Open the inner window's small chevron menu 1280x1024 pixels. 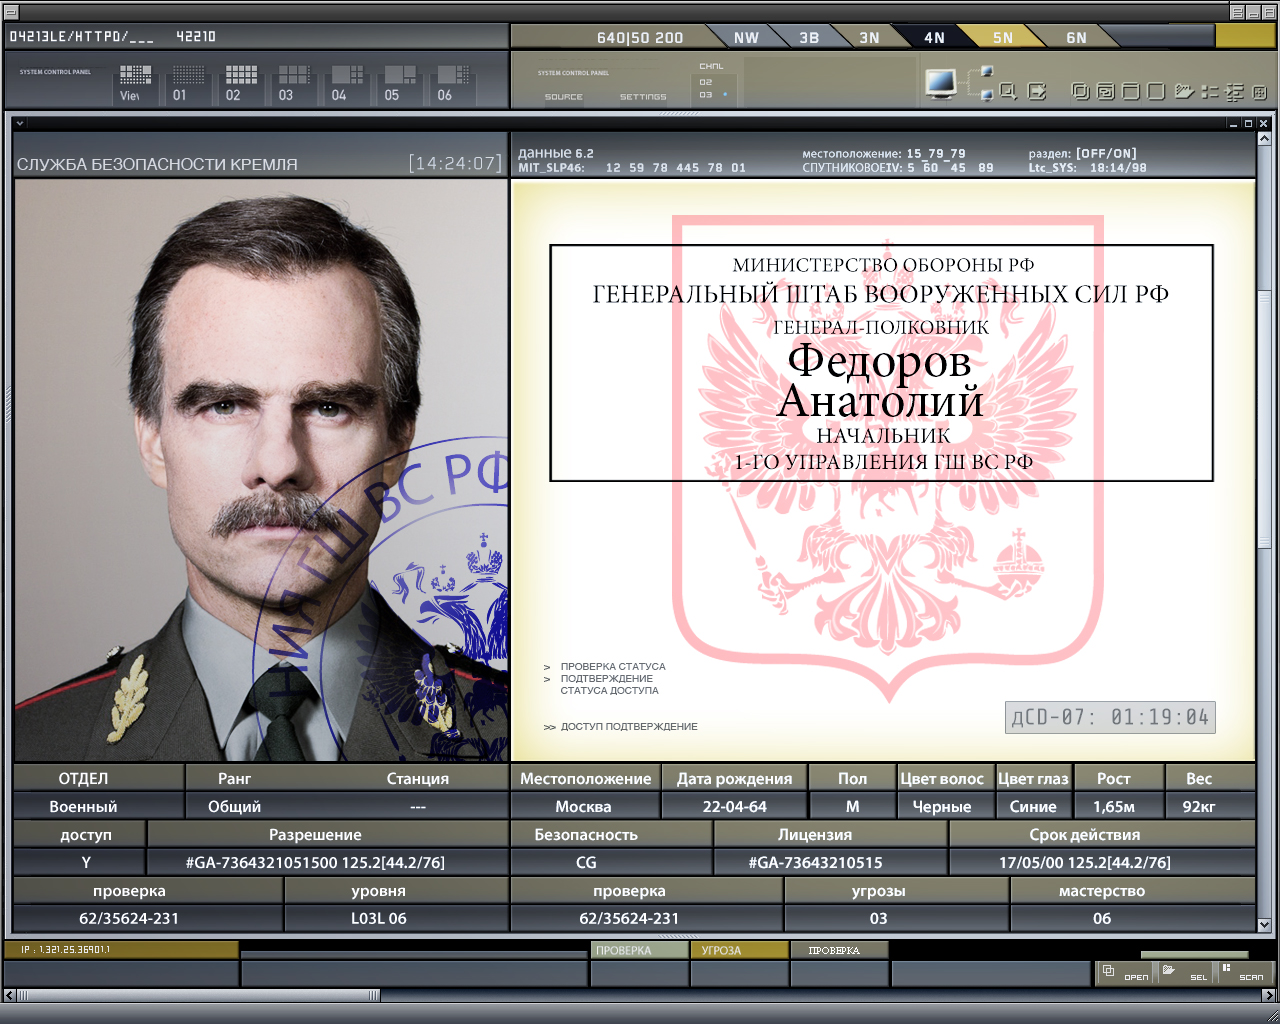(20, 123)
